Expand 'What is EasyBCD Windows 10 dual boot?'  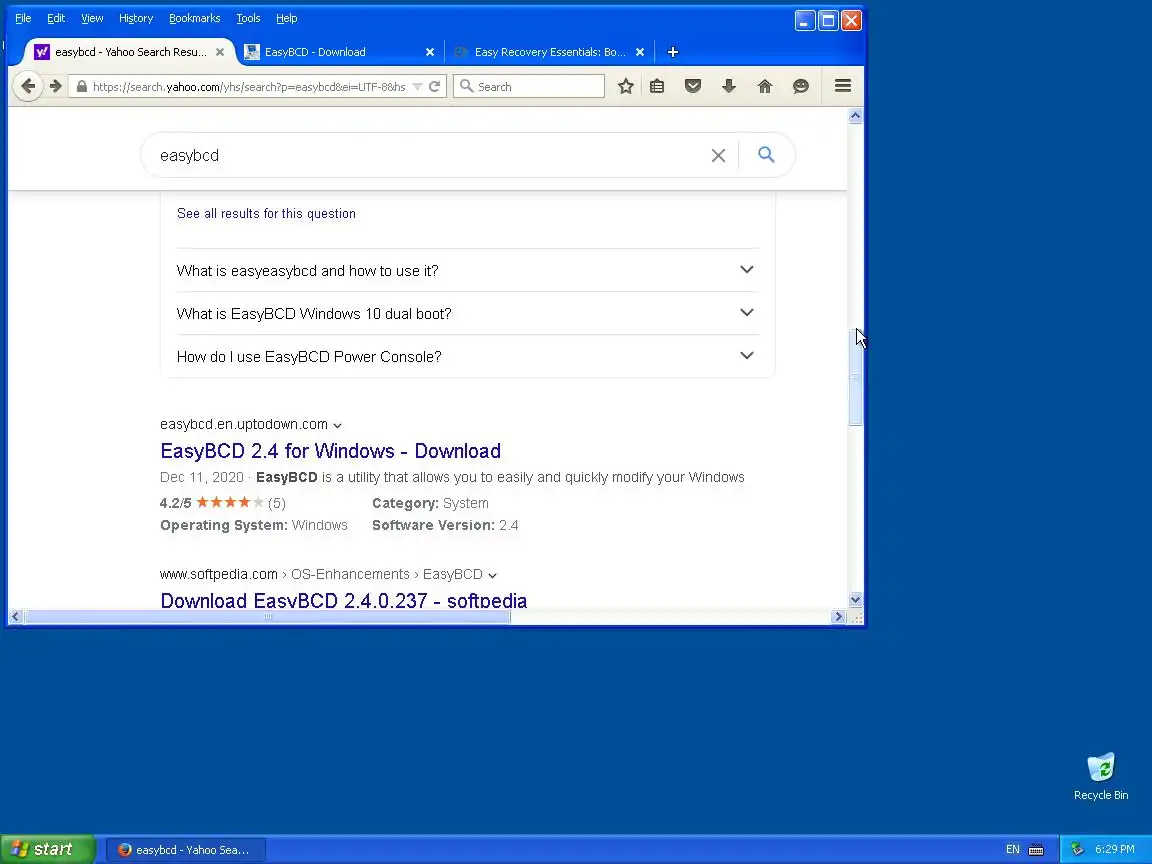[x=468, y=314]
